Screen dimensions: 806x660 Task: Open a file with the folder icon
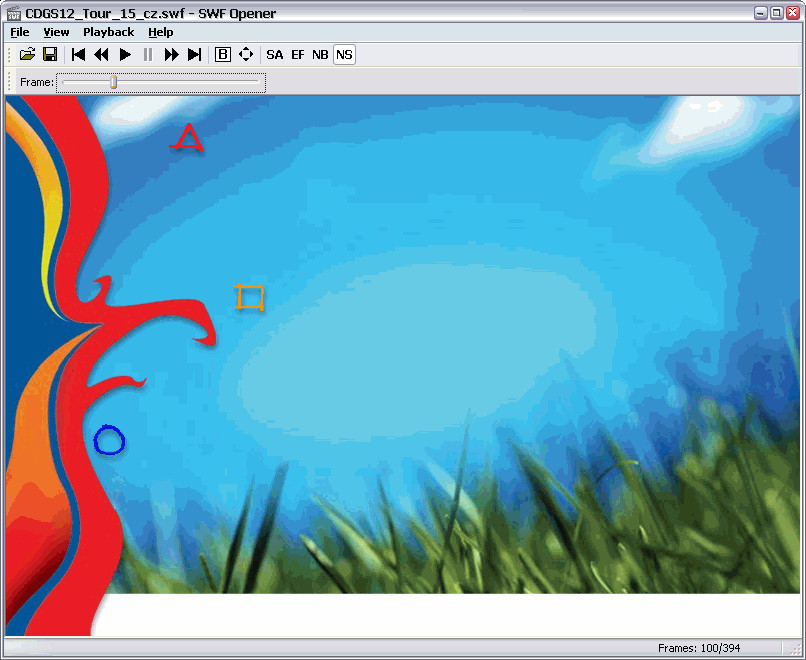coord(27,54)
